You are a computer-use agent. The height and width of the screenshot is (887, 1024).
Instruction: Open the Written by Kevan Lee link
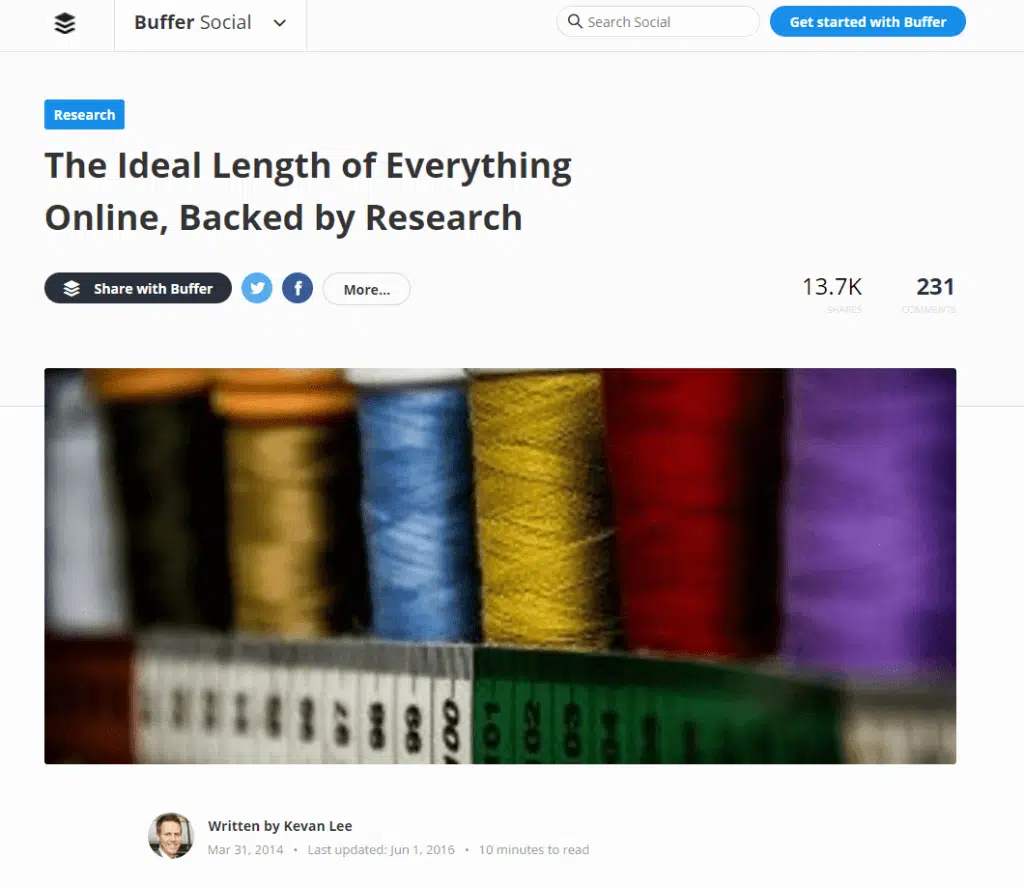tap(280, 826)
